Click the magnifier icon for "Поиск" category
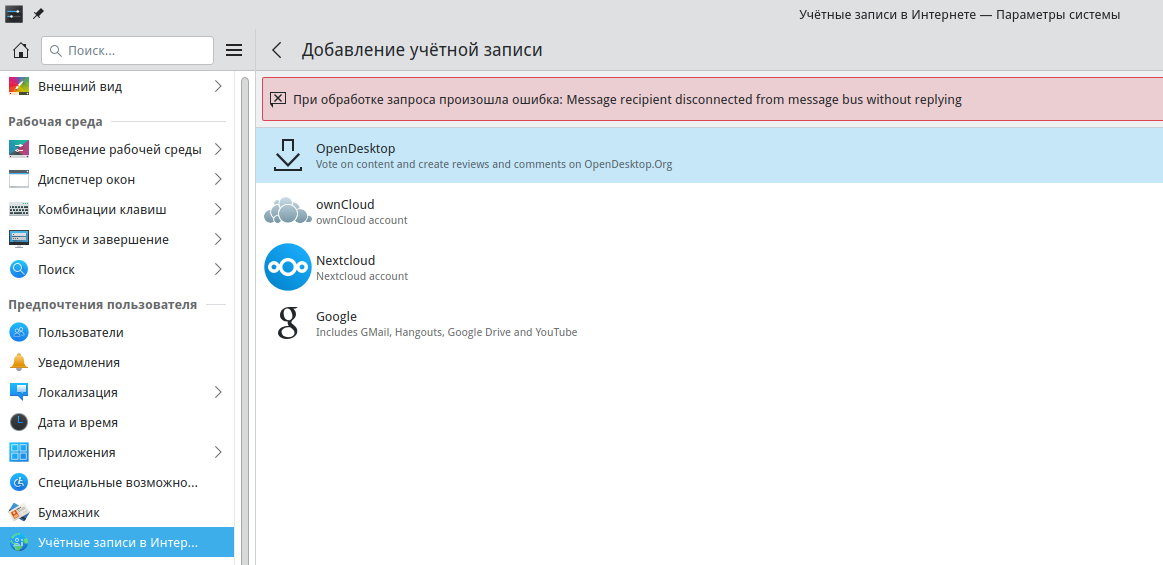 19,269
